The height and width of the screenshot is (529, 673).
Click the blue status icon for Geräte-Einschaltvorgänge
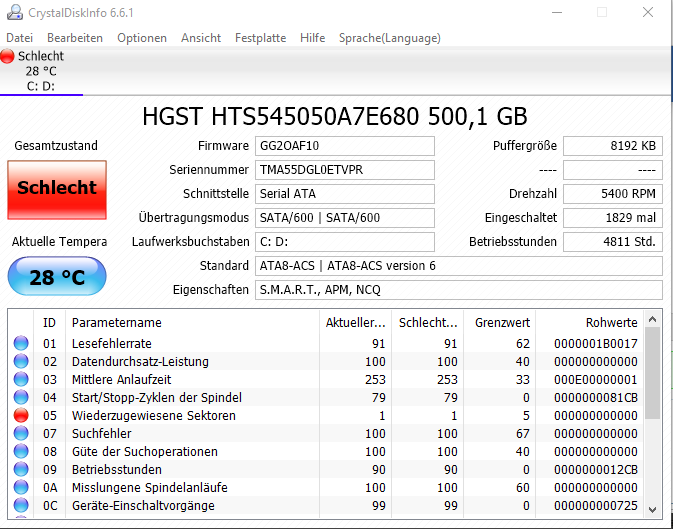(21, 505)
